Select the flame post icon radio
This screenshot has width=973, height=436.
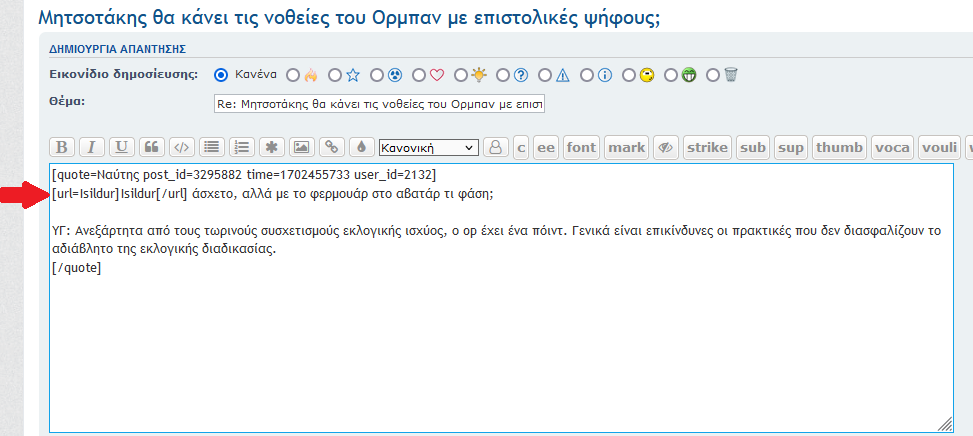tap(292, 75)
